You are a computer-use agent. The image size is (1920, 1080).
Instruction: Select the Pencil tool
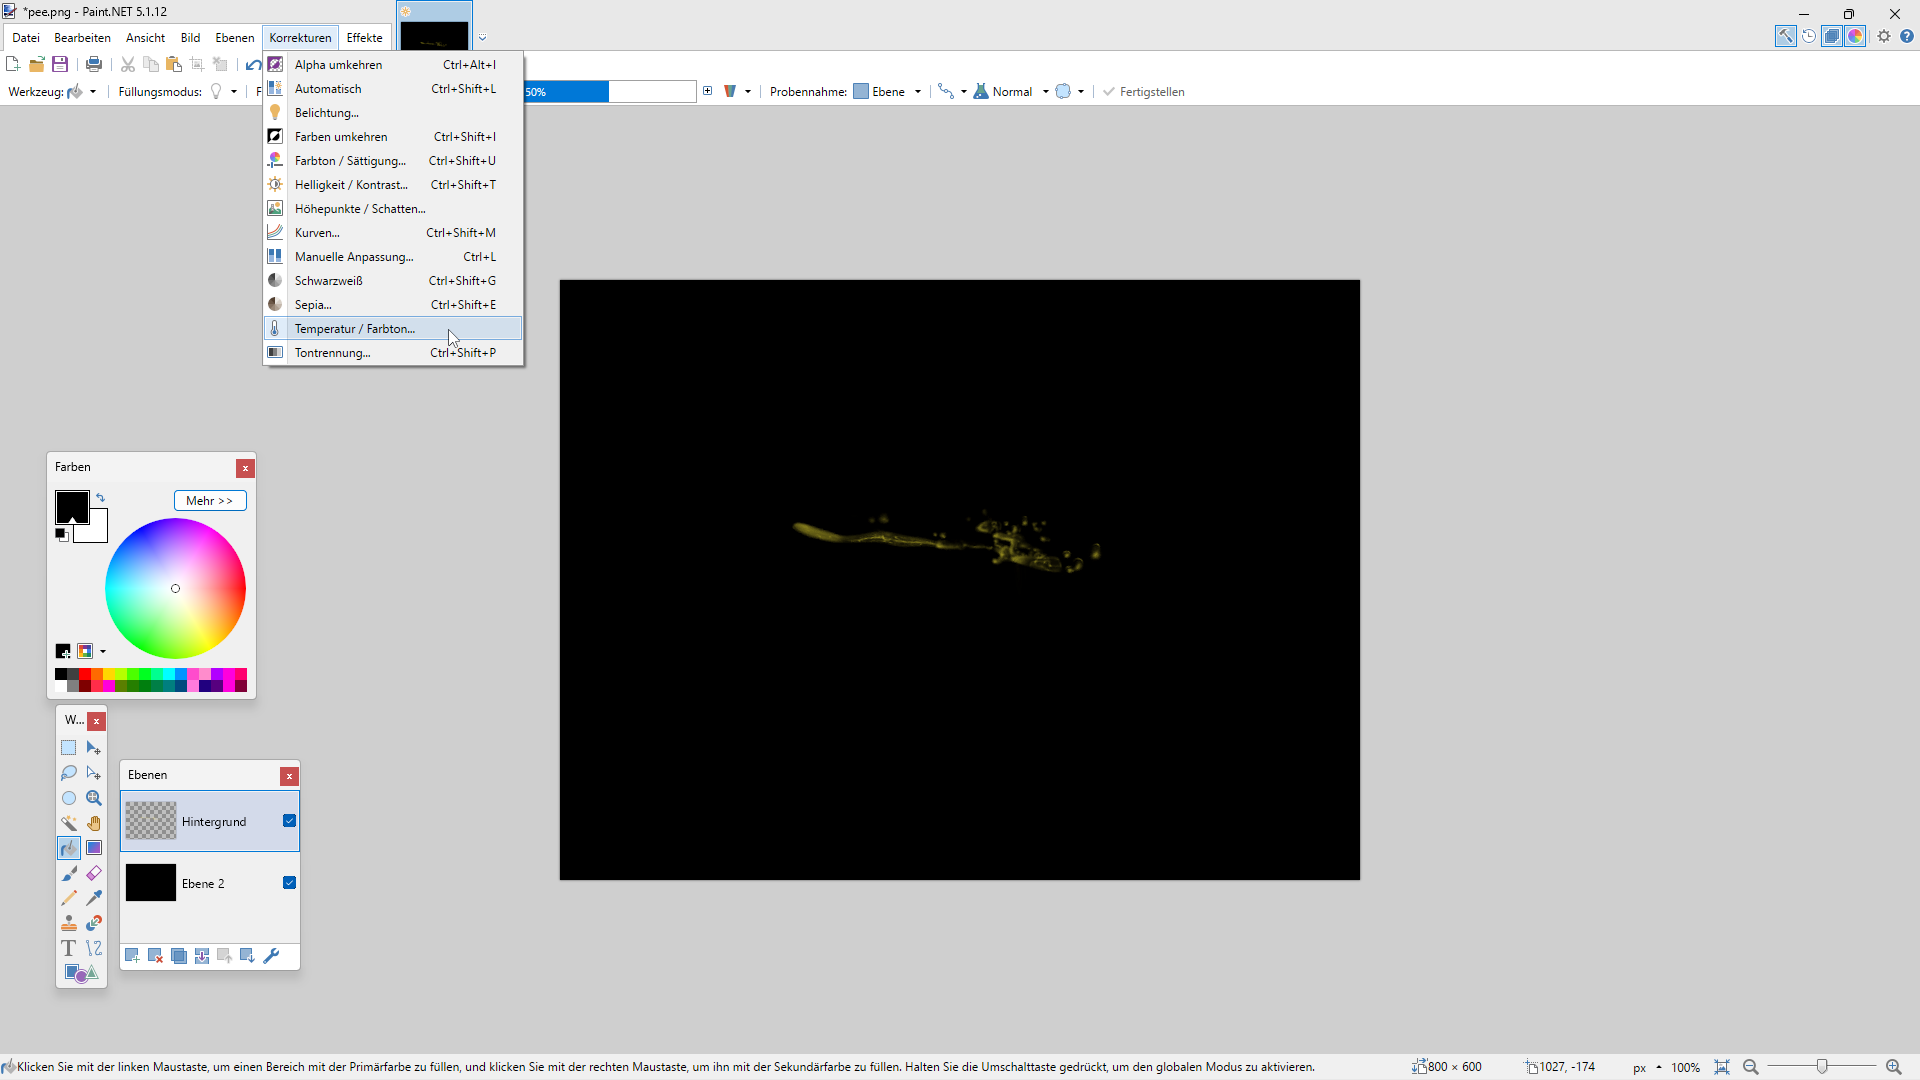click(x=69, y=898)
